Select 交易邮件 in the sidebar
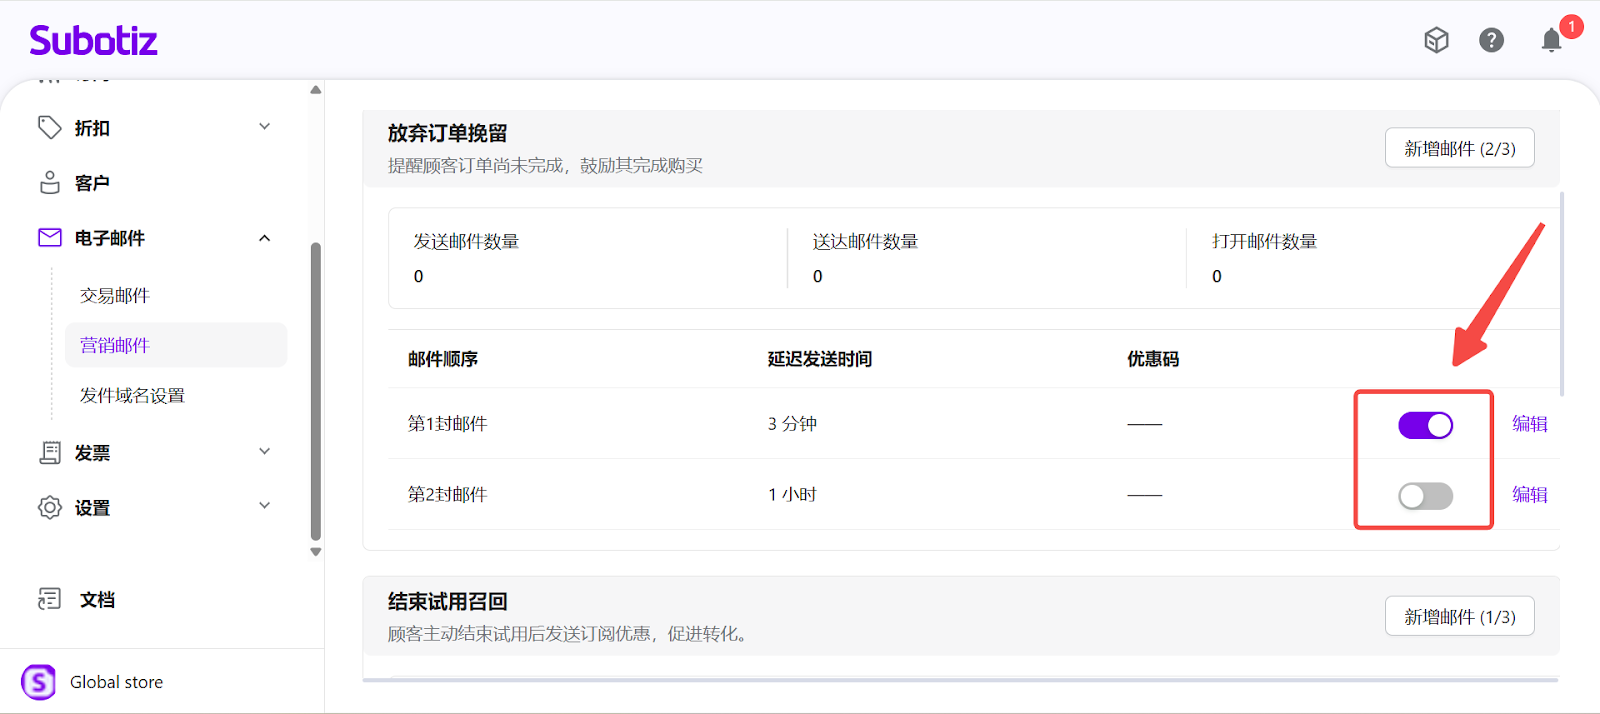 [x=115, y=296]
